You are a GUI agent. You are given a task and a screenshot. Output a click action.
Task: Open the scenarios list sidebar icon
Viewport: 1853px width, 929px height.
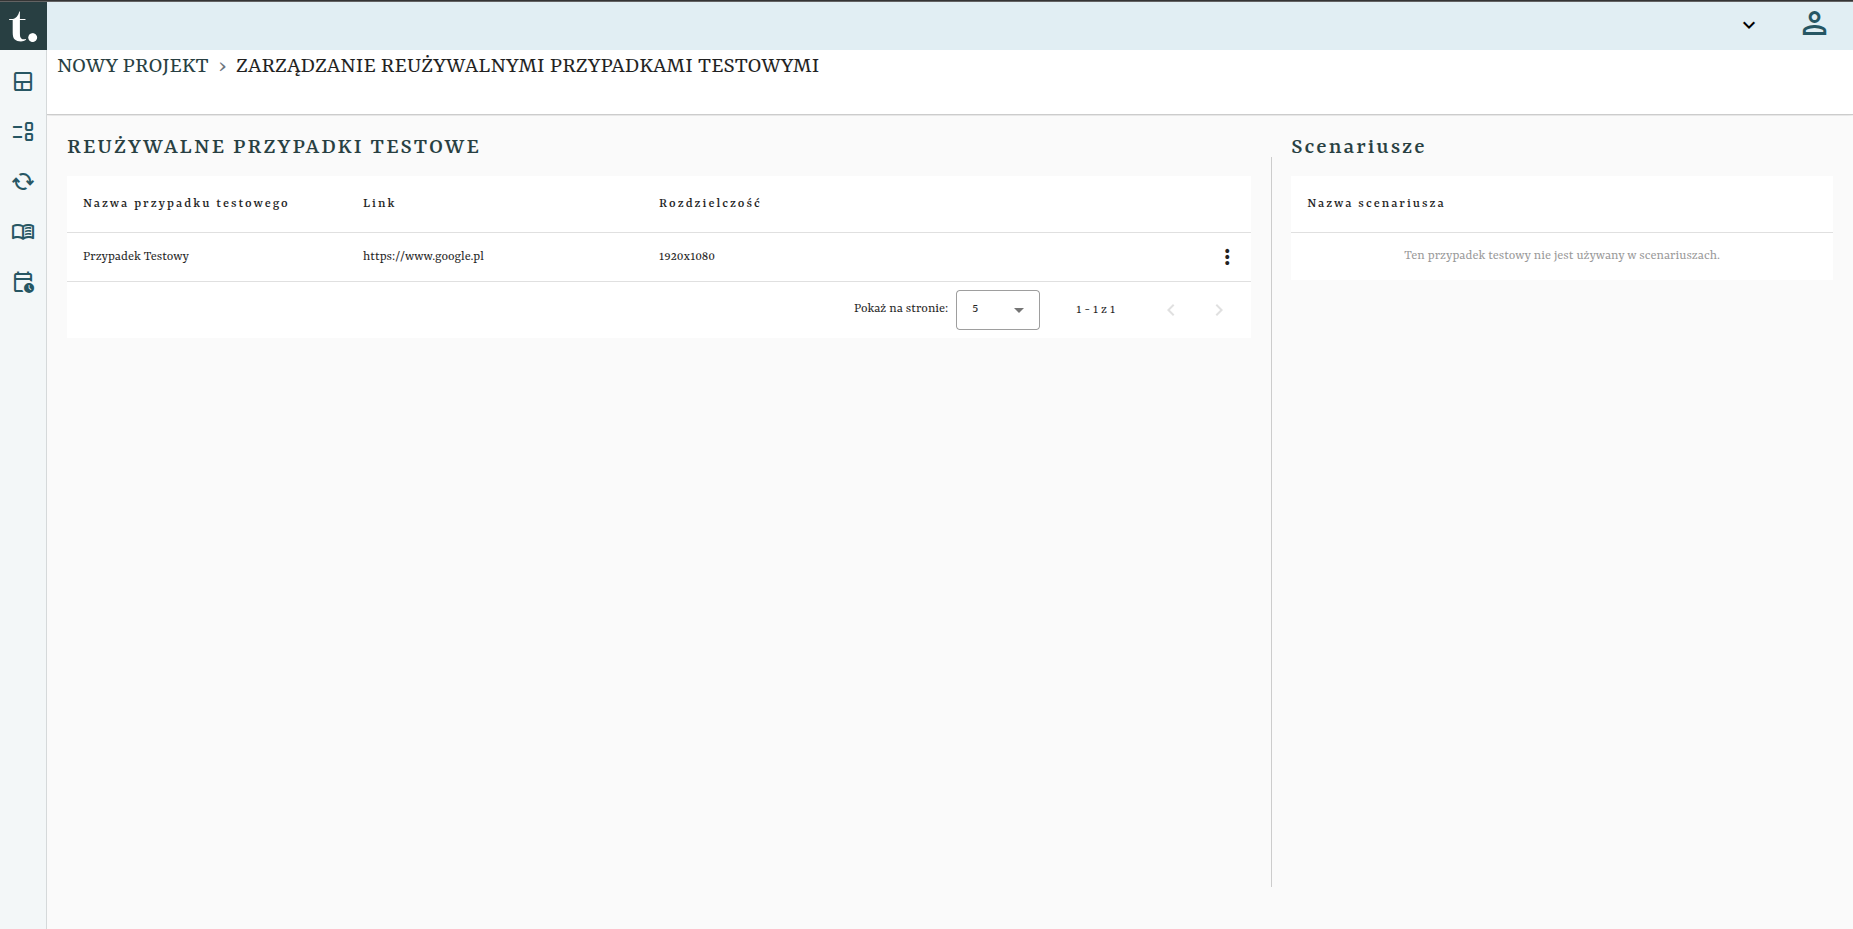pyautogui.click(x=23, y=132)
